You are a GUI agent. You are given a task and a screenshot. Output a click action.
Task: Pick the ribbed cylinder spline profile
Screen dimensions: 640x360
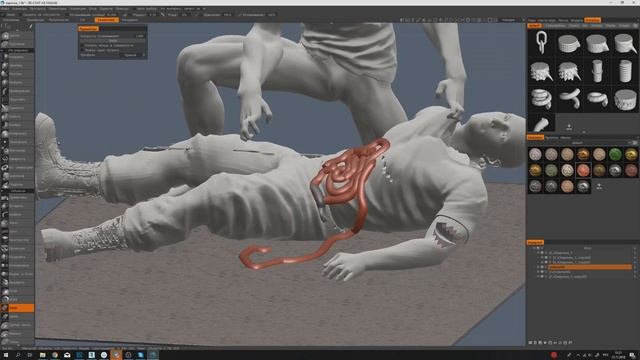point(625,71)
